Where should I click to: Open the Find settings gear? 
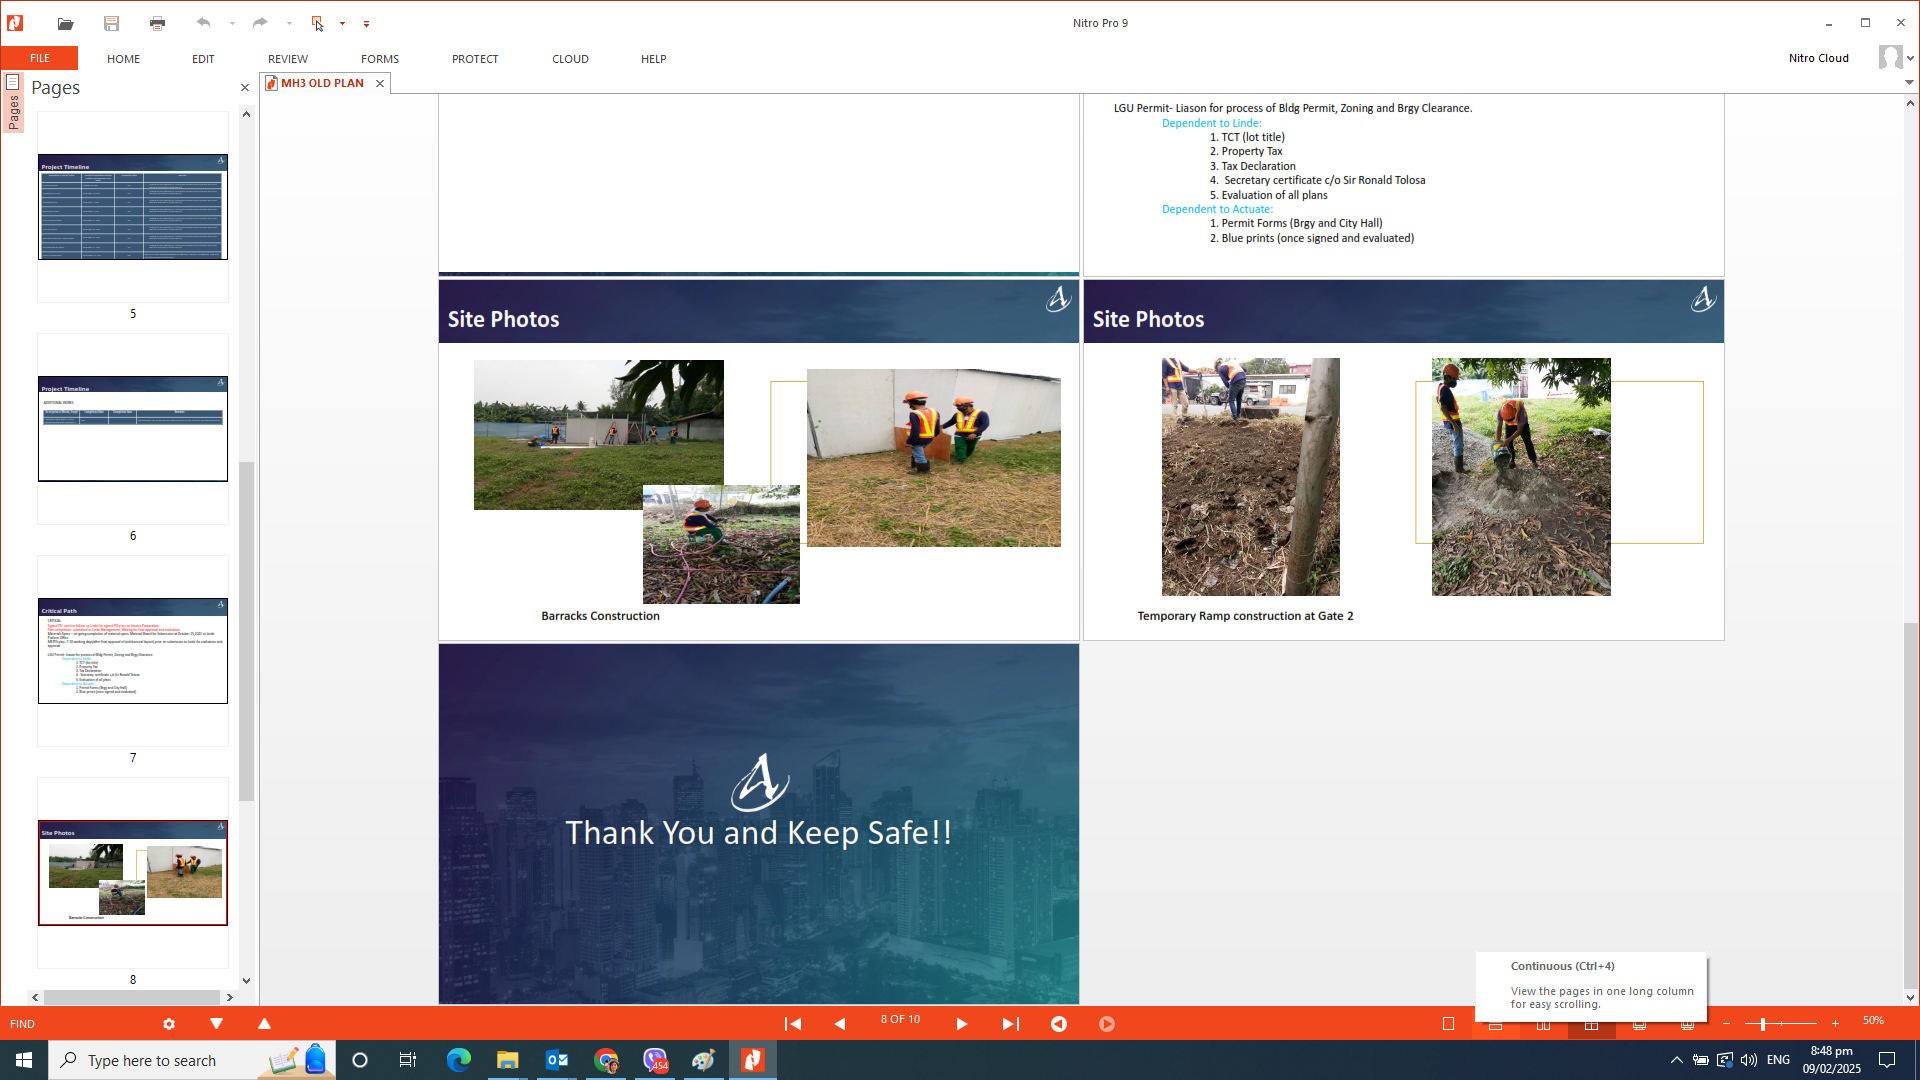(169, 1023)
